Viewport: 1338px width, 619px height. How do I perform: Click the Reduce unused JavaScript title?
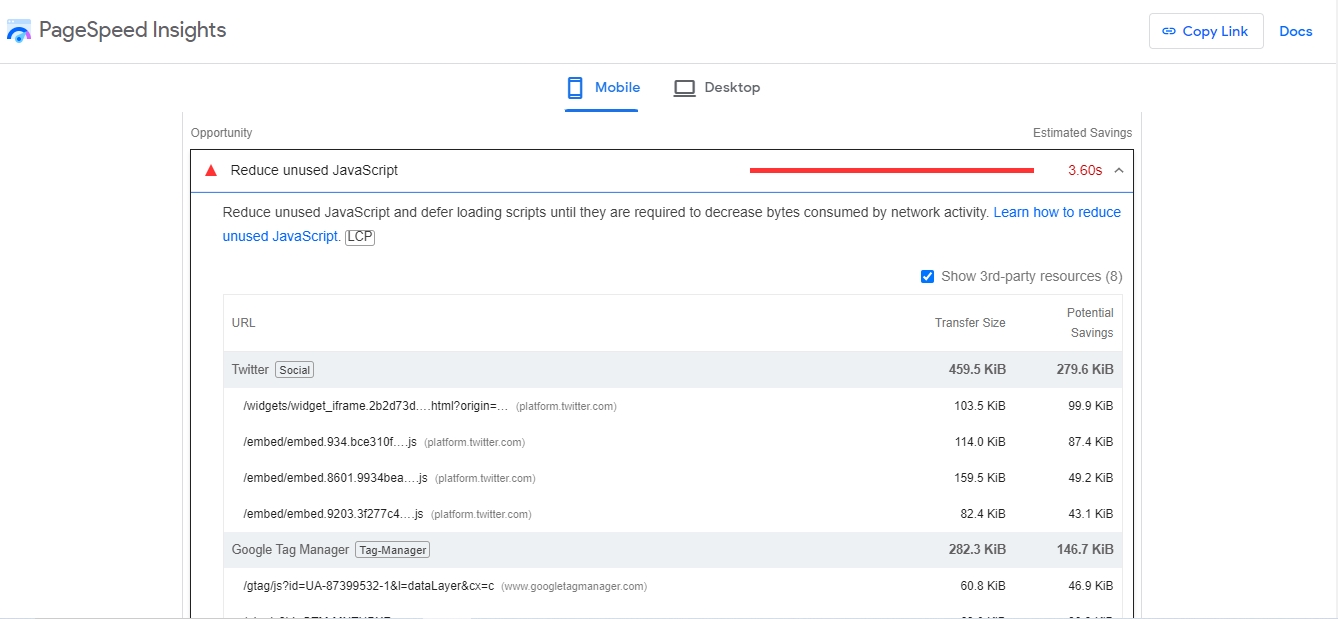point(314,171)
